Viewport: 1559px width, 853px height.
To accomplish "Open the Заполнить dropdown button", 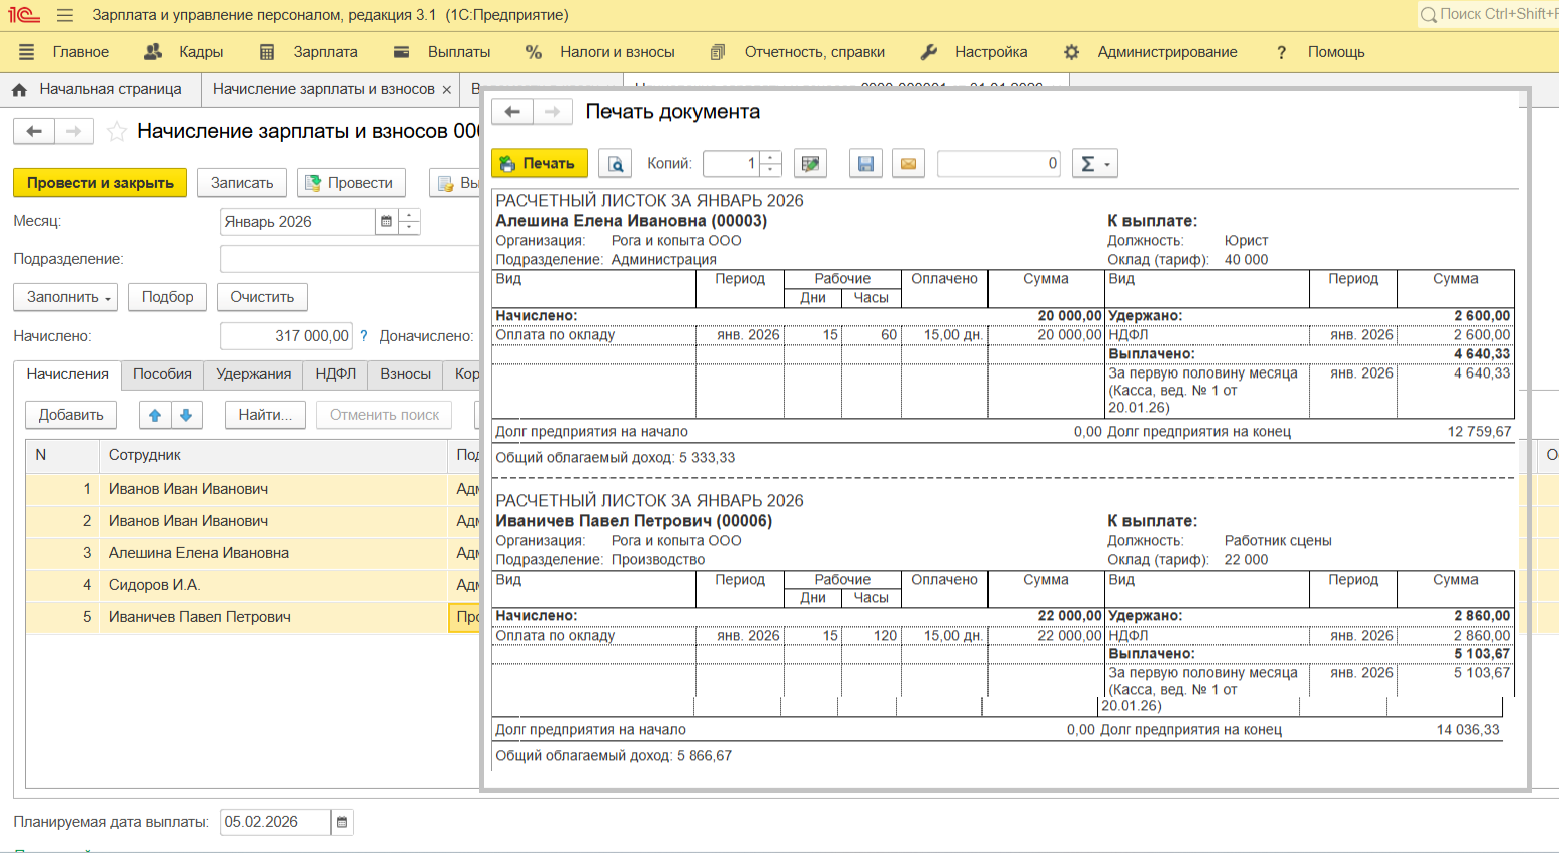I will [66, 297].
